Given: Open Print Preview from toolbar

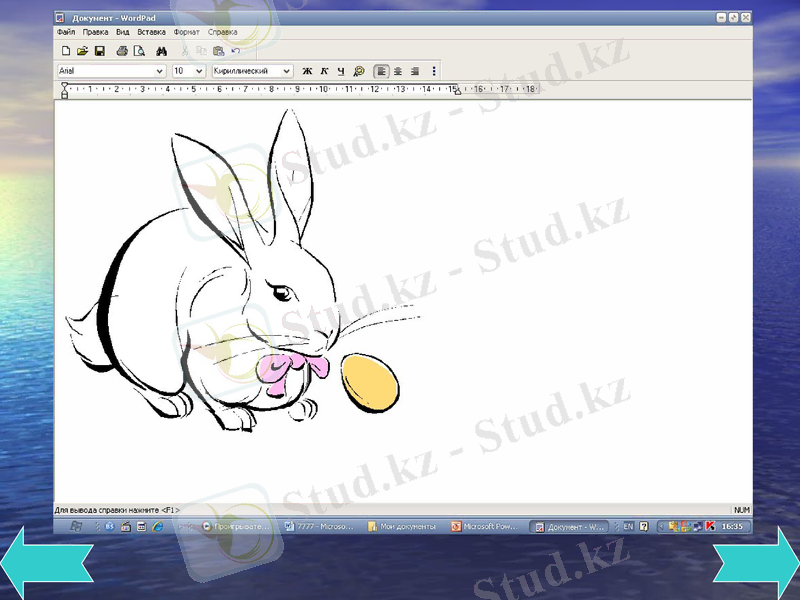Looking at the screenshot, I should (139, 51).
